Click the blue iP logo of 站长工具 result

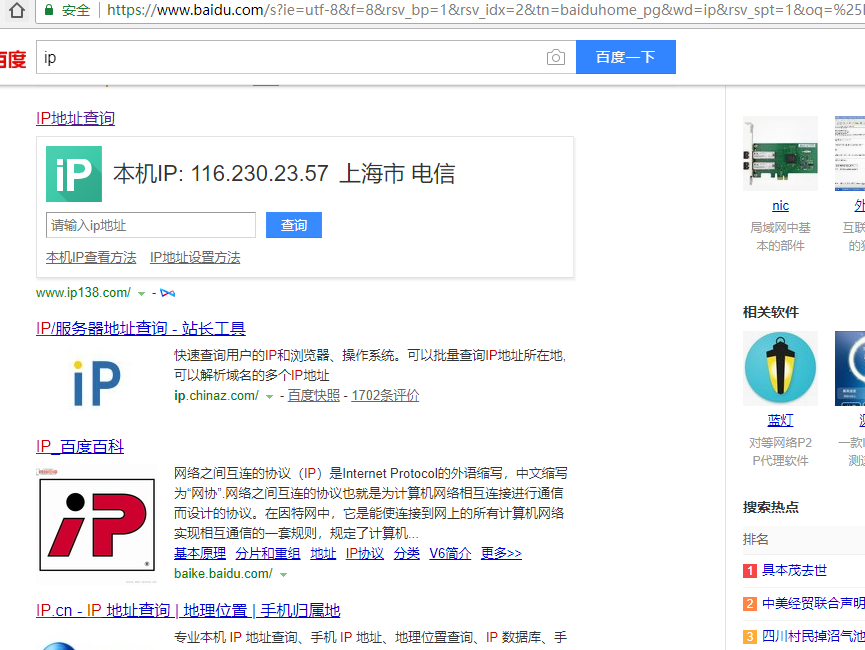pos(95,378)
